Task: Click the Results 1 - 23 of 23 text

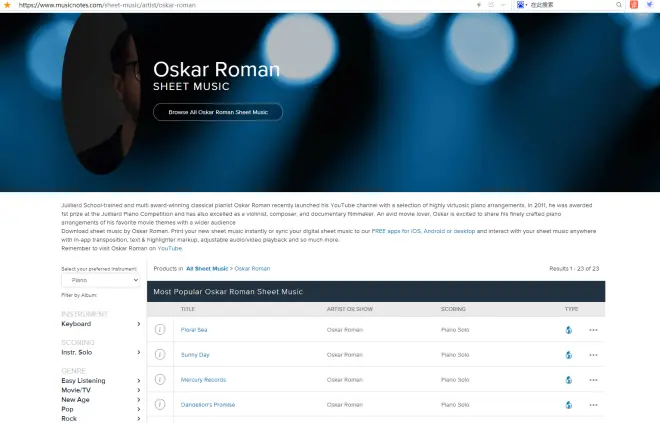Action: click(x=574, y=269)
